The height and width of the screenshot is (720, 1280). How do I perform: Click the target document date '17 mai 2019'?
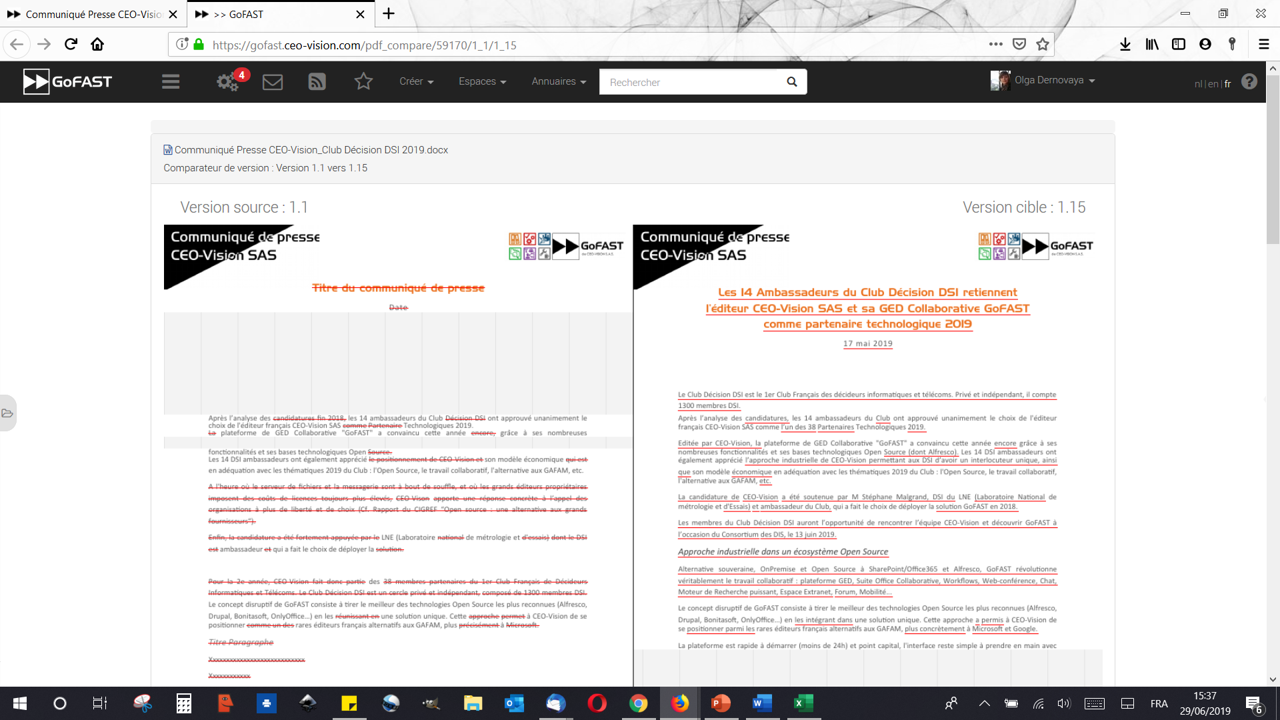[x=868, y=343]
